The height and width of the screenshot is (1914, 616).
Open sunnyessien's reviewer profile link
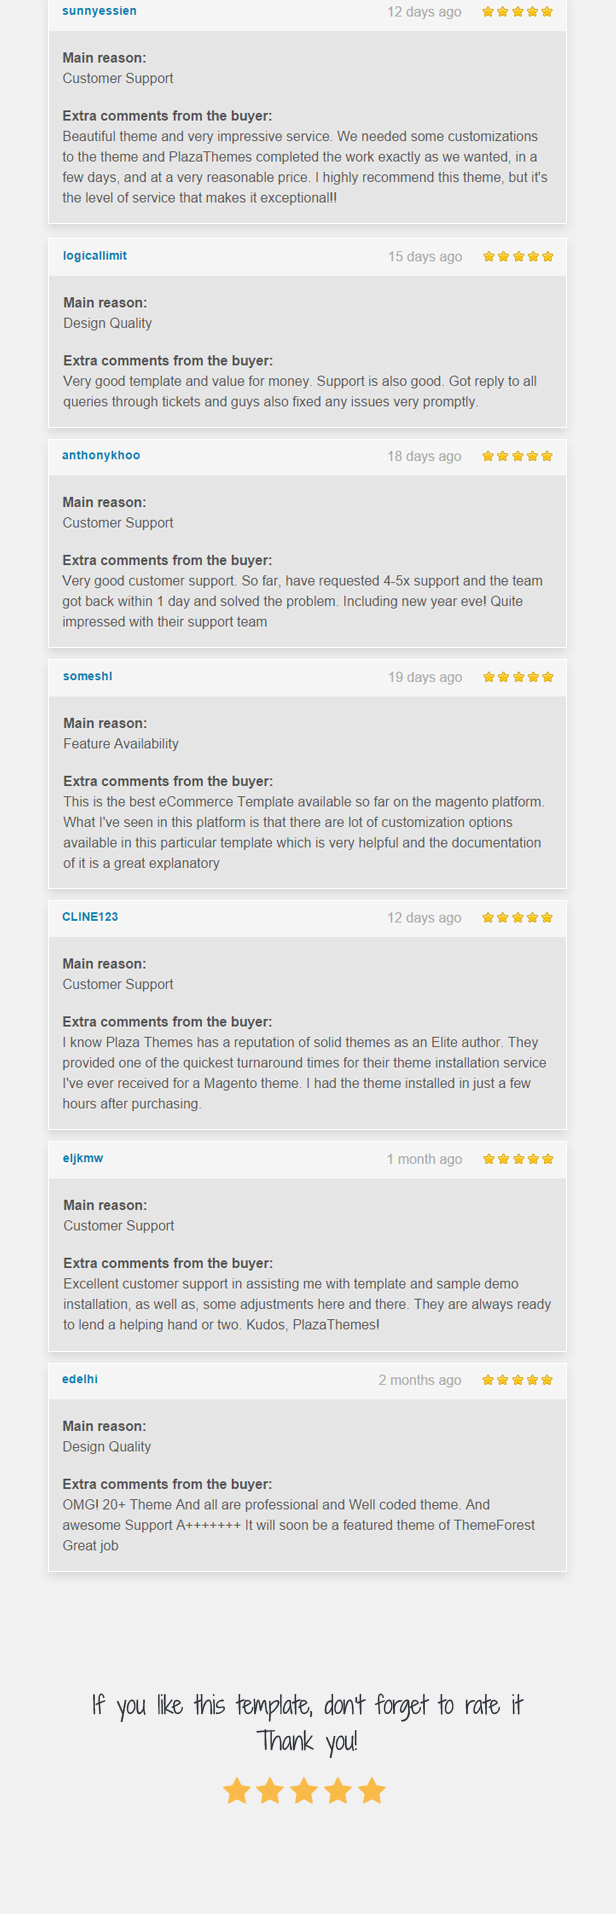[x=99, y=11]
